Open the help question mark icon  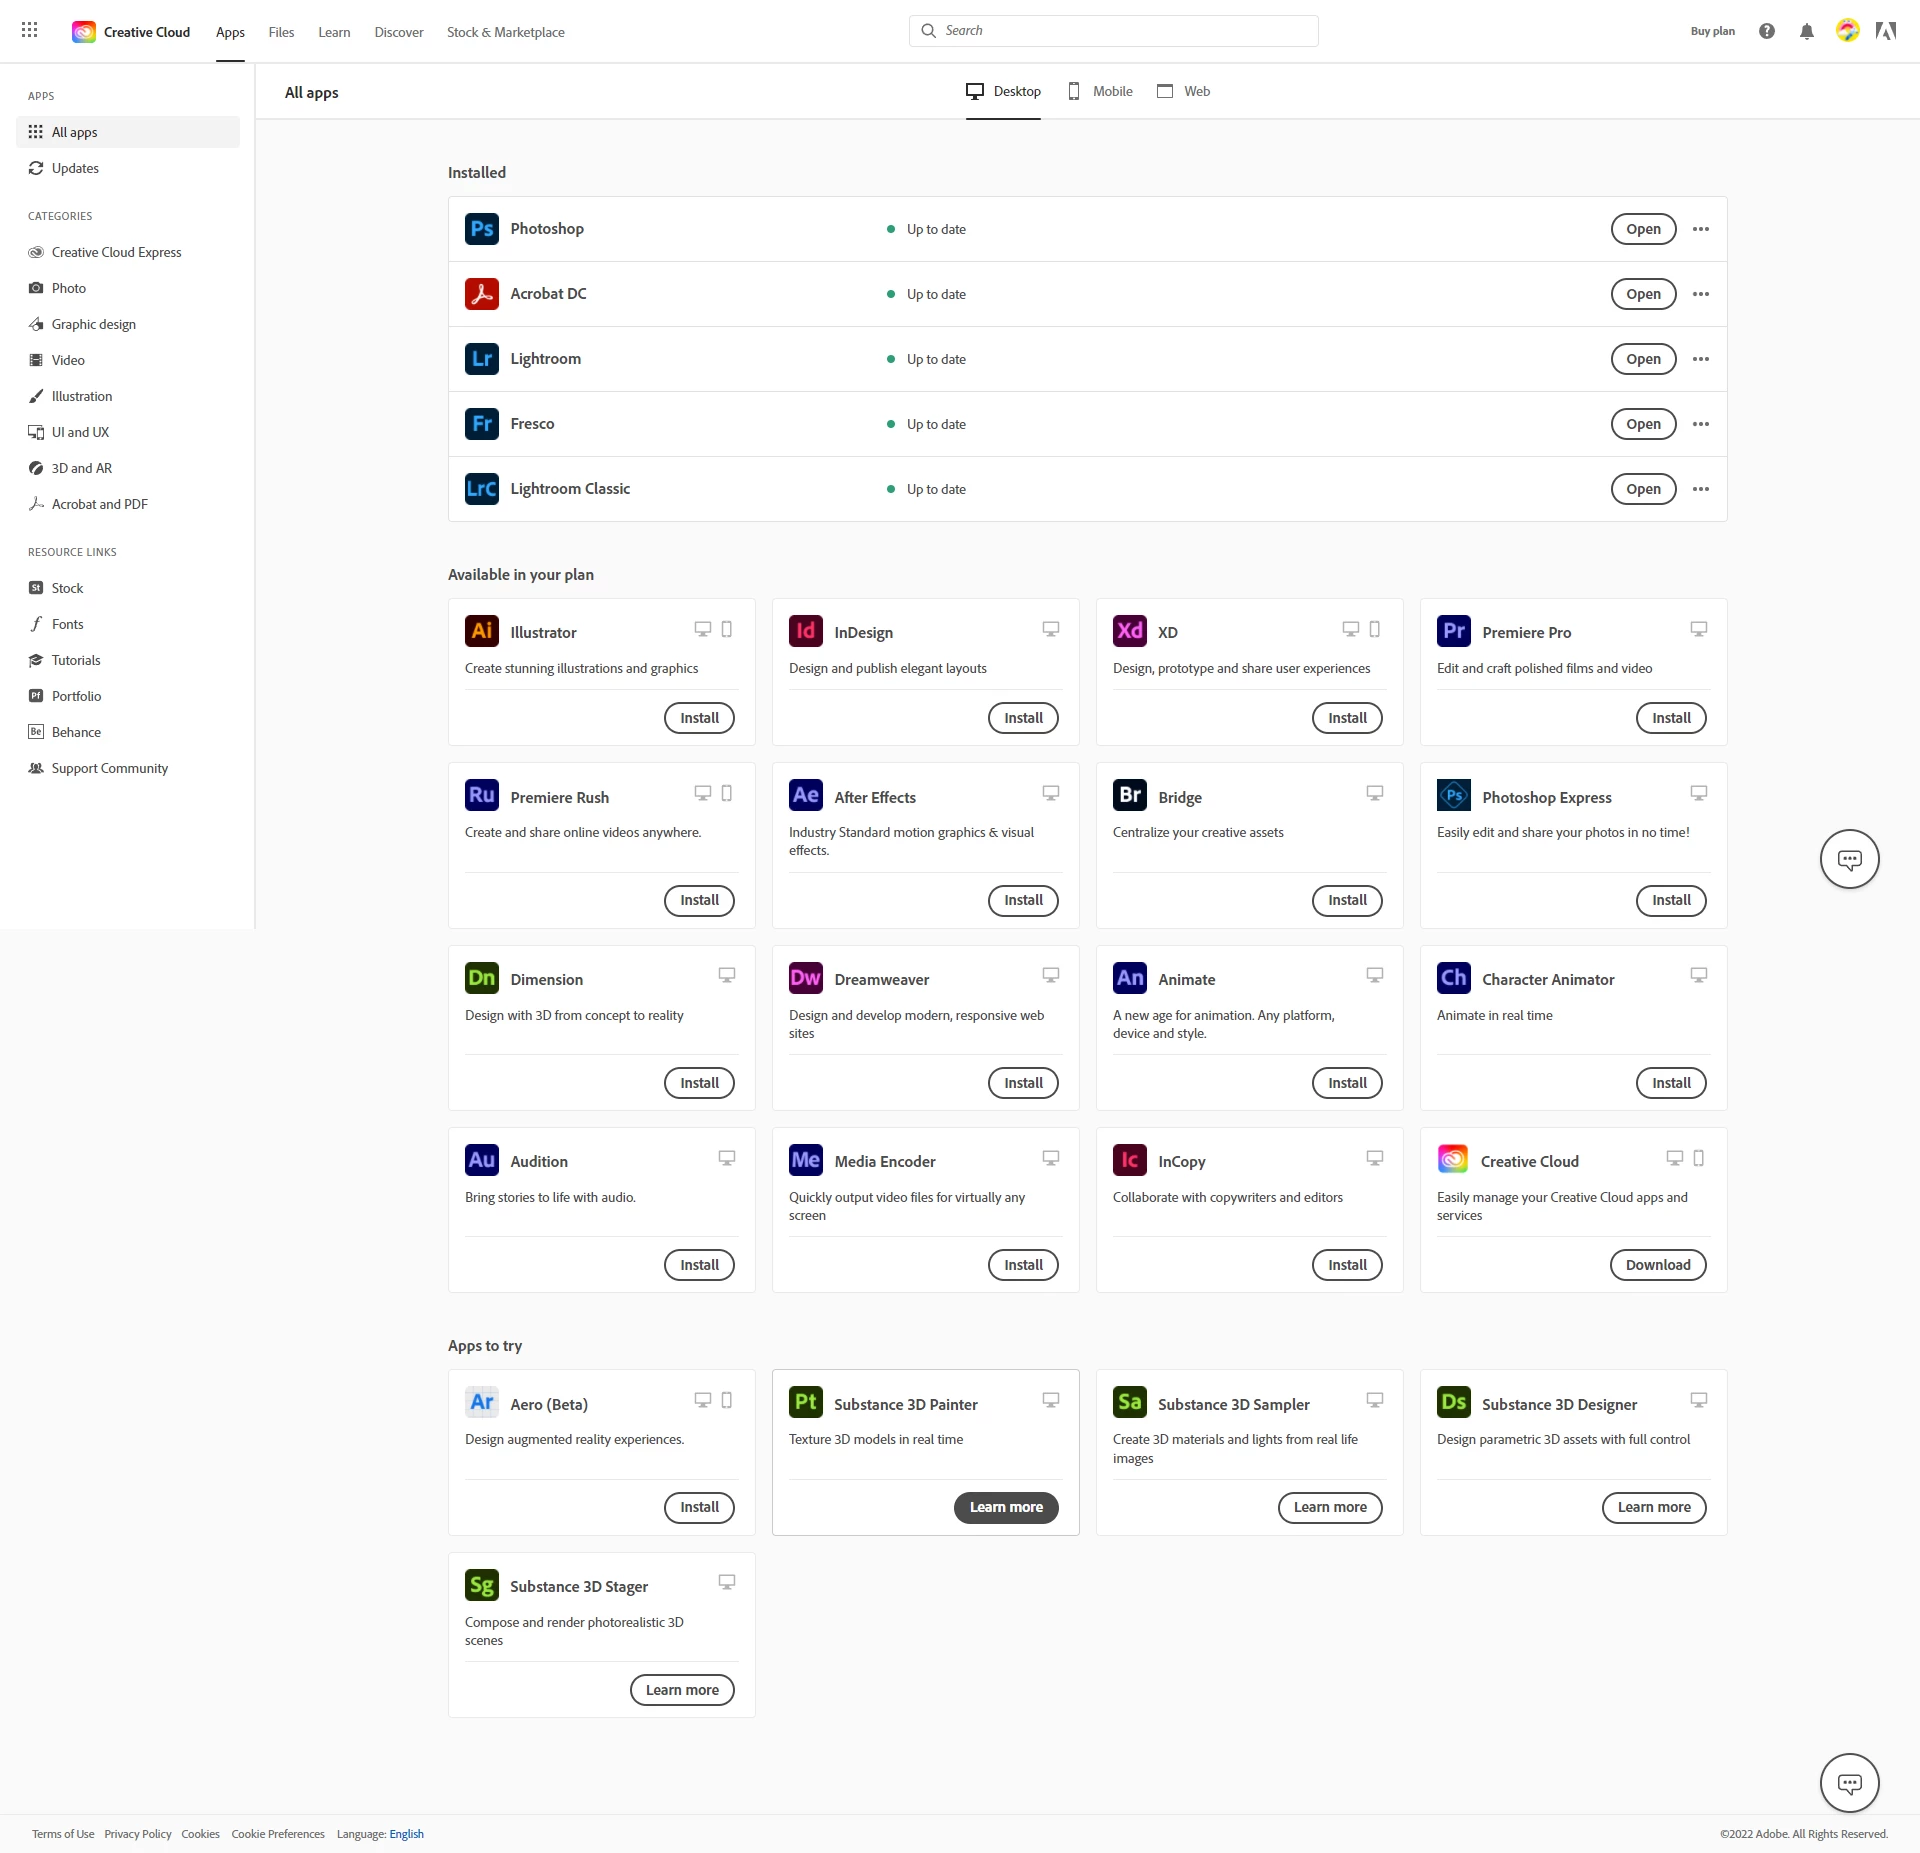(x=1767, y=31)
